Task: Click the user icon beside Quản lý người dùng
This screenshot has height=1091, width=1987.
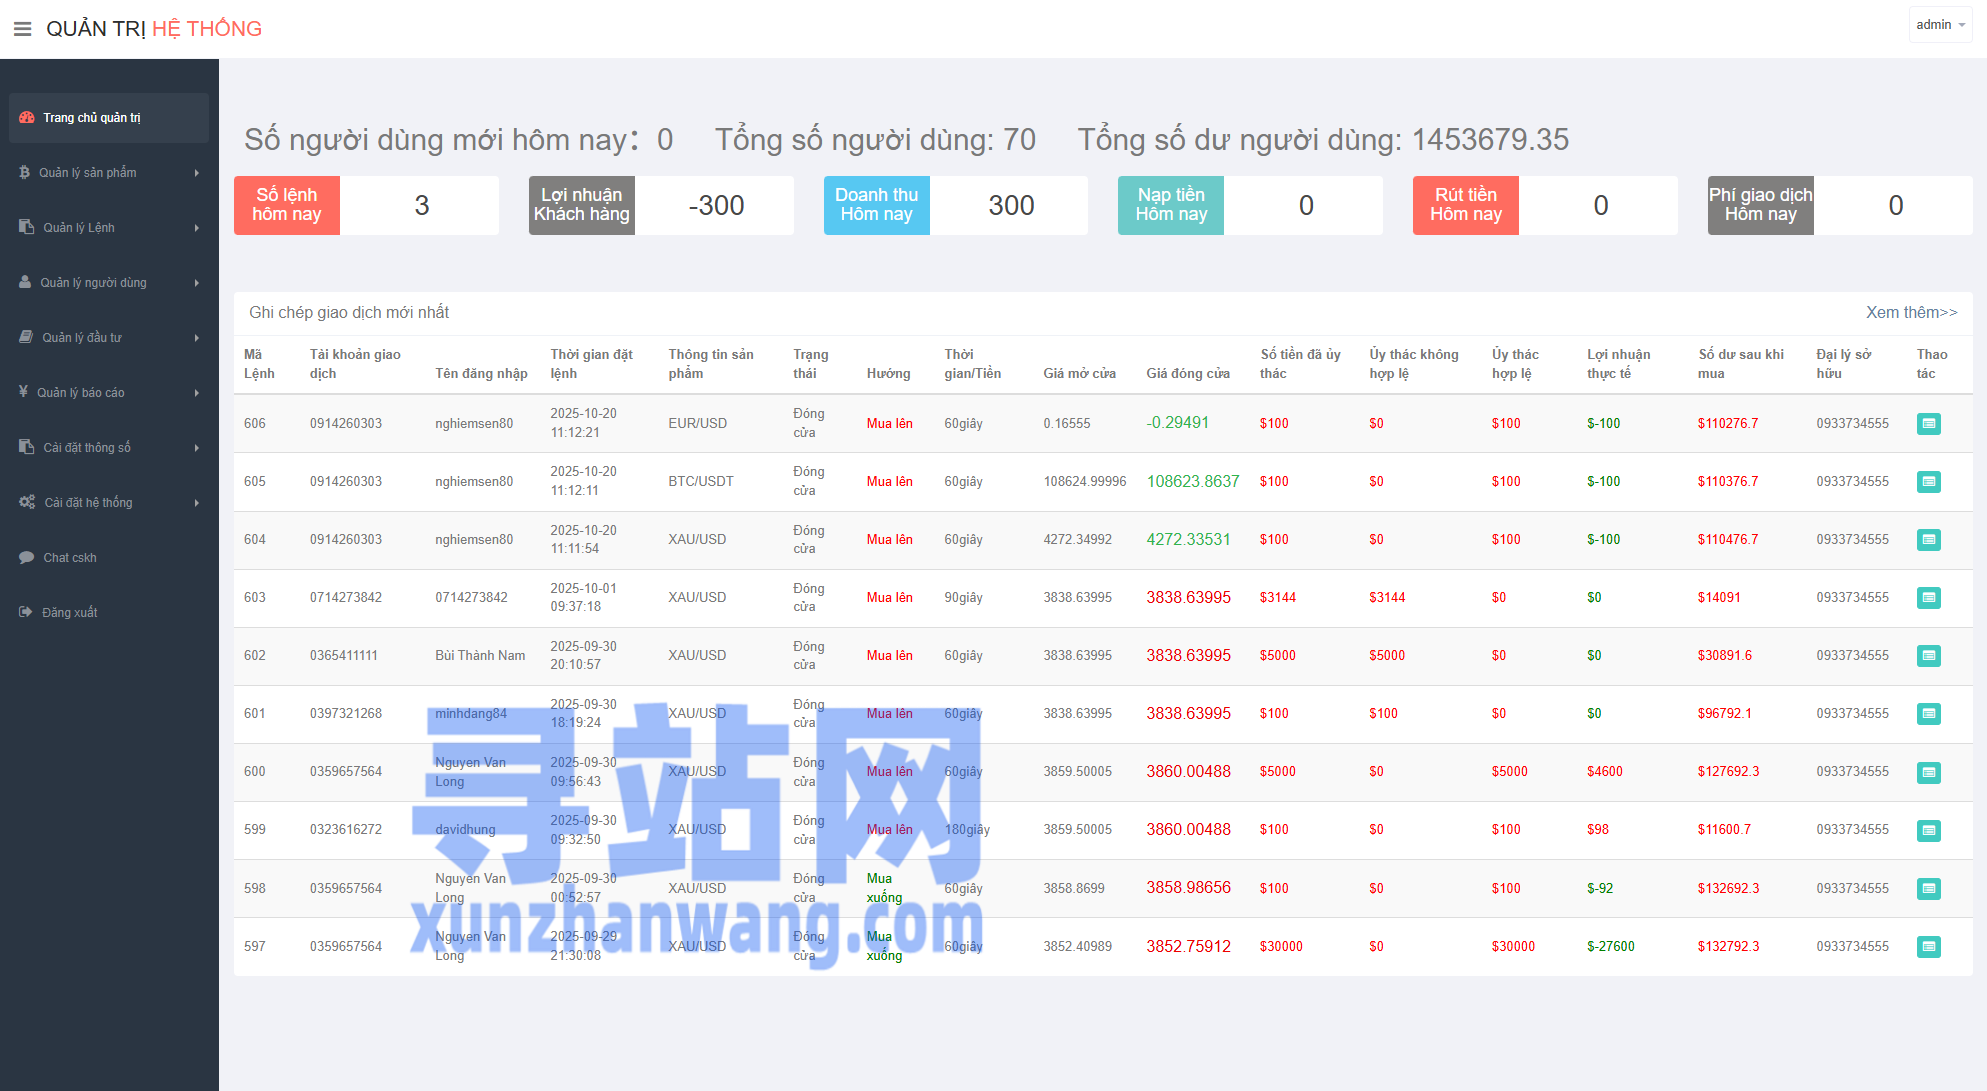Action: click(x=25, y=283)
